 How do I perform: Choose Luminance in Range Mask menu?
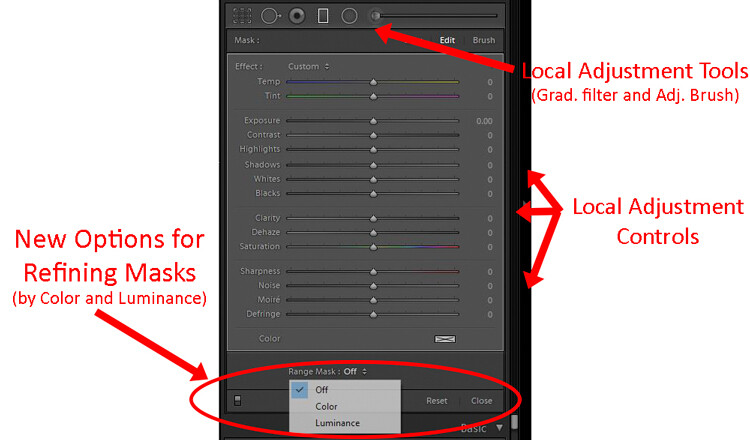point(345,423)
